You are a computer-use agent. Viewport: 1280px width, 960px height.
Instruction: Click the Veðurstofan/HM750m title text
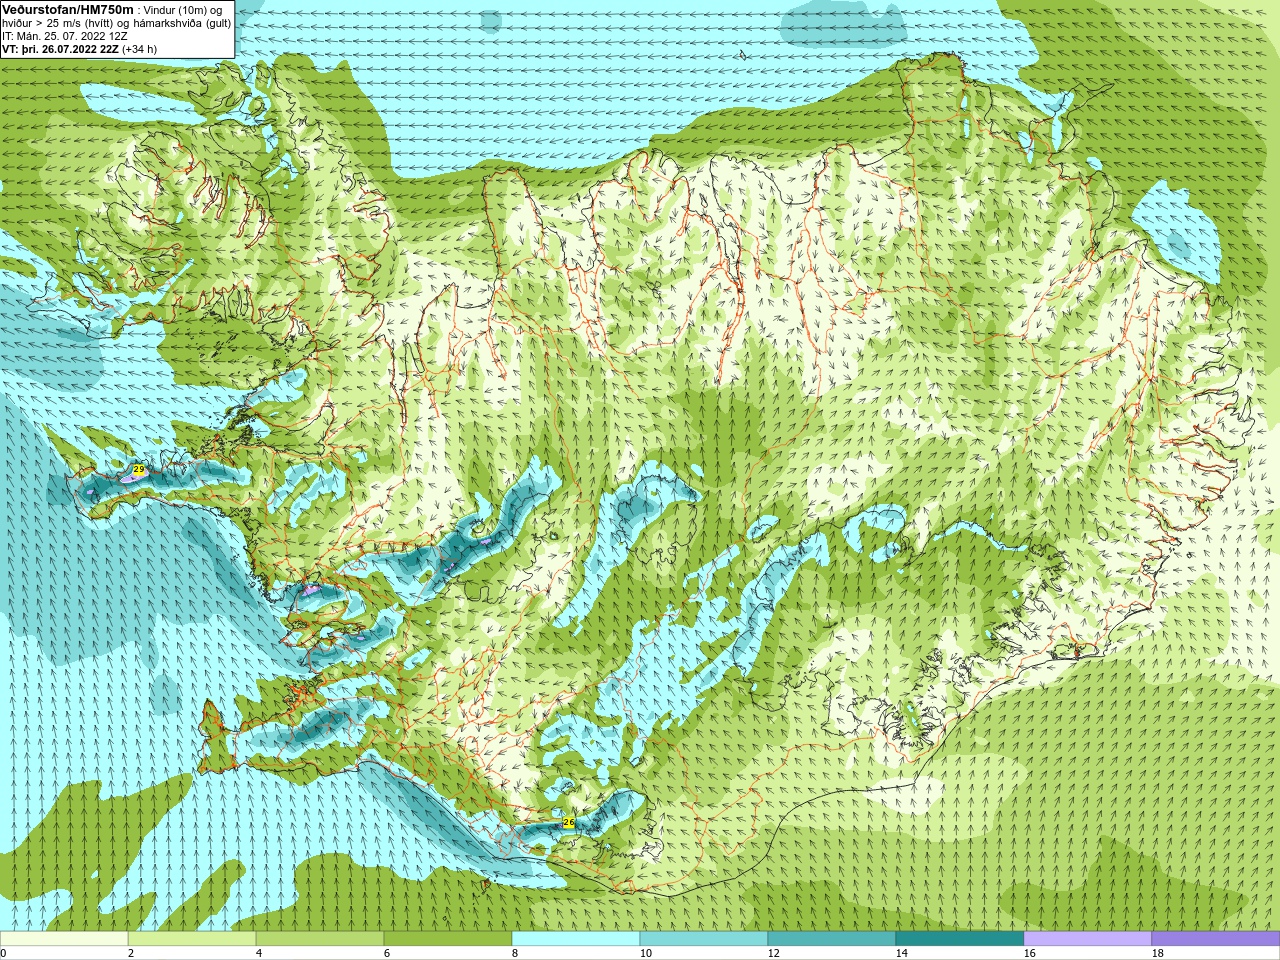[68, 9]
